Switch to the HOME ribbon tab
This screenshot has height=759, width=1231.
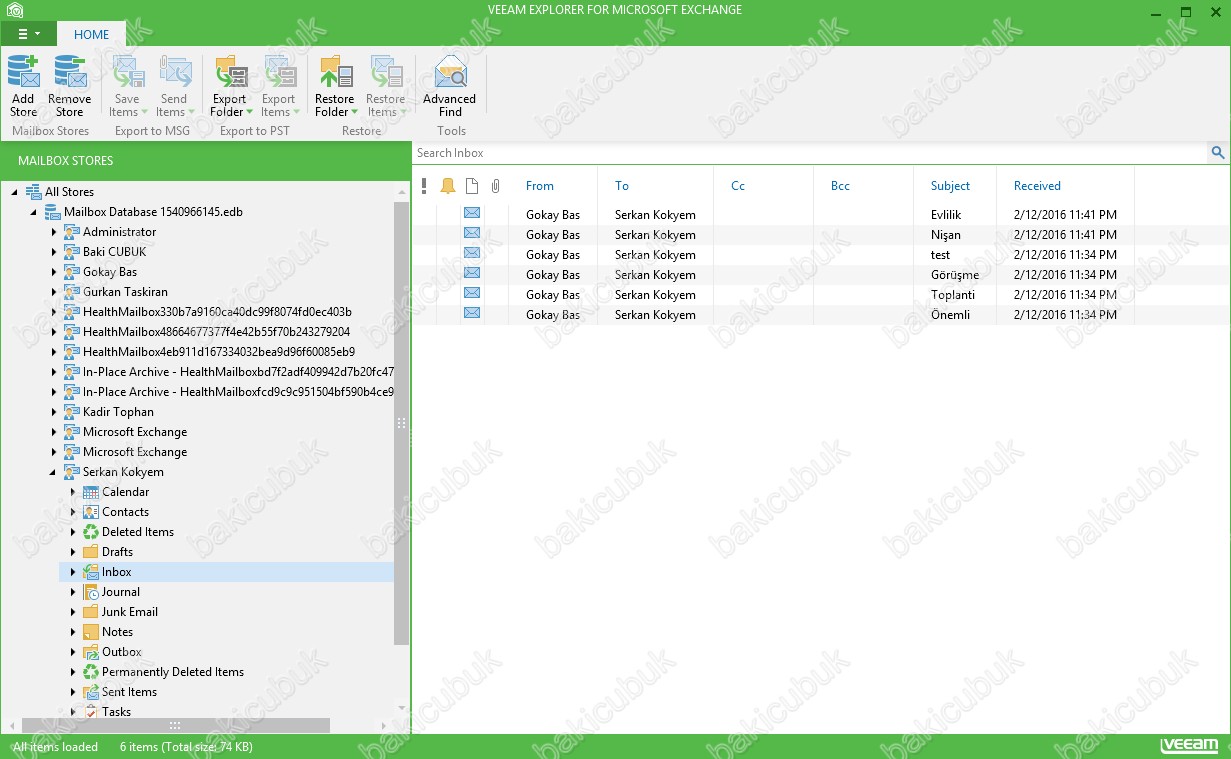[92, 34]
